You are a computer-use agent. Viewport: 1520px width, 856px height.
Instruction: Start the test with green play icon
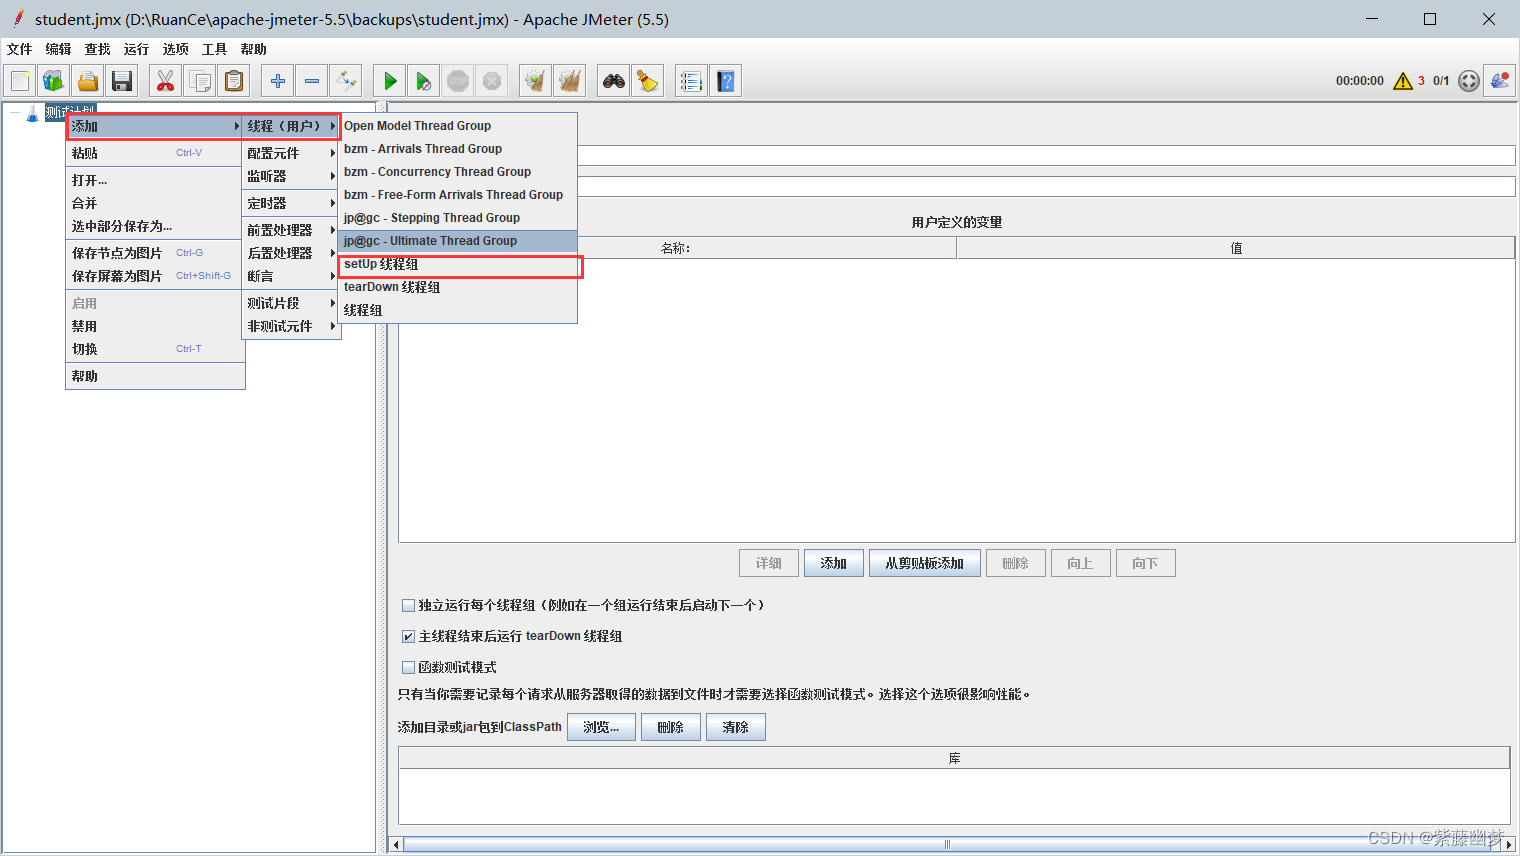click(390, 81)
